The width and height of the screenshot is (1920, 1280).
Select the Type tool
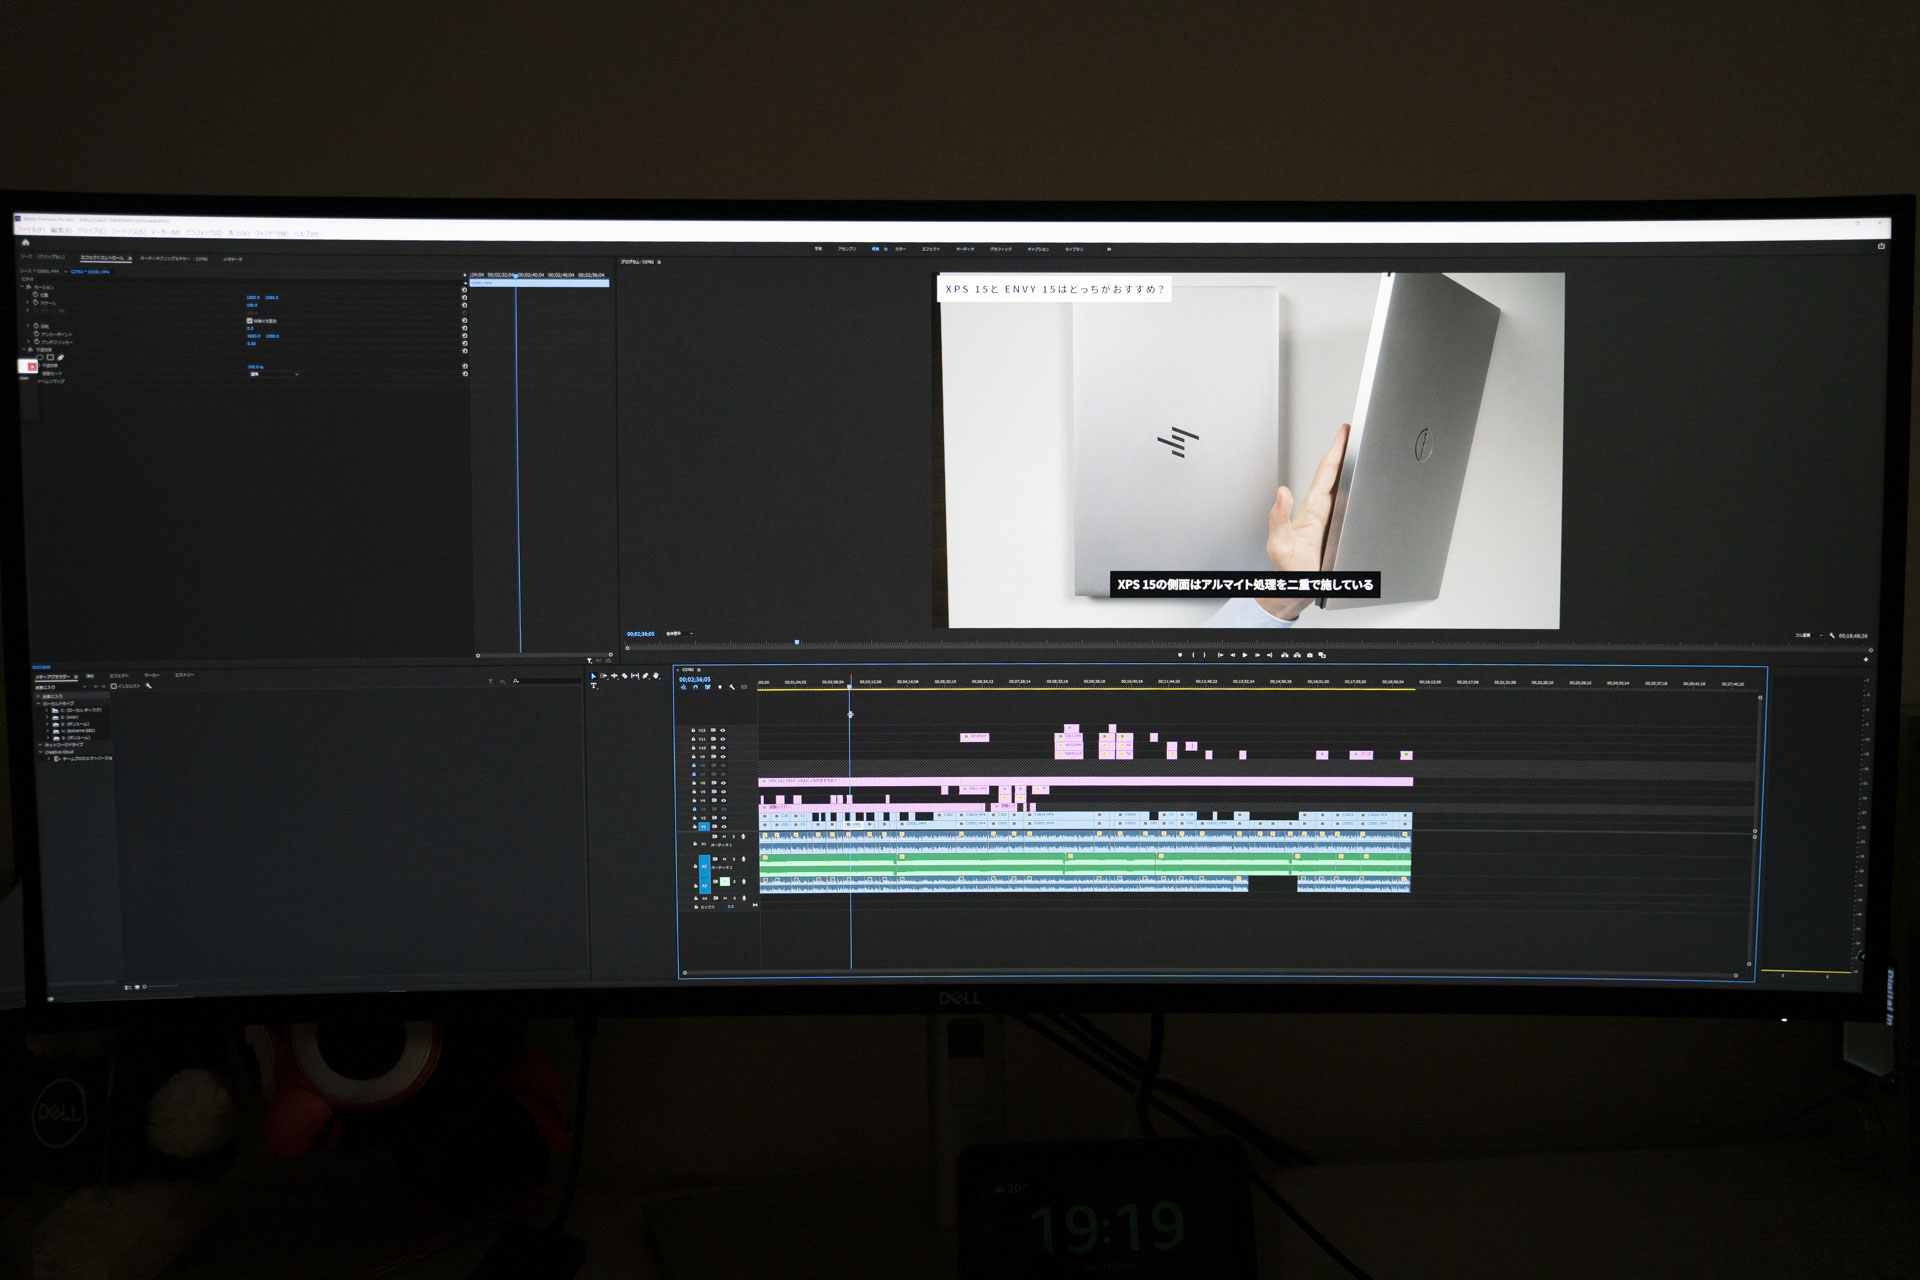593,686
